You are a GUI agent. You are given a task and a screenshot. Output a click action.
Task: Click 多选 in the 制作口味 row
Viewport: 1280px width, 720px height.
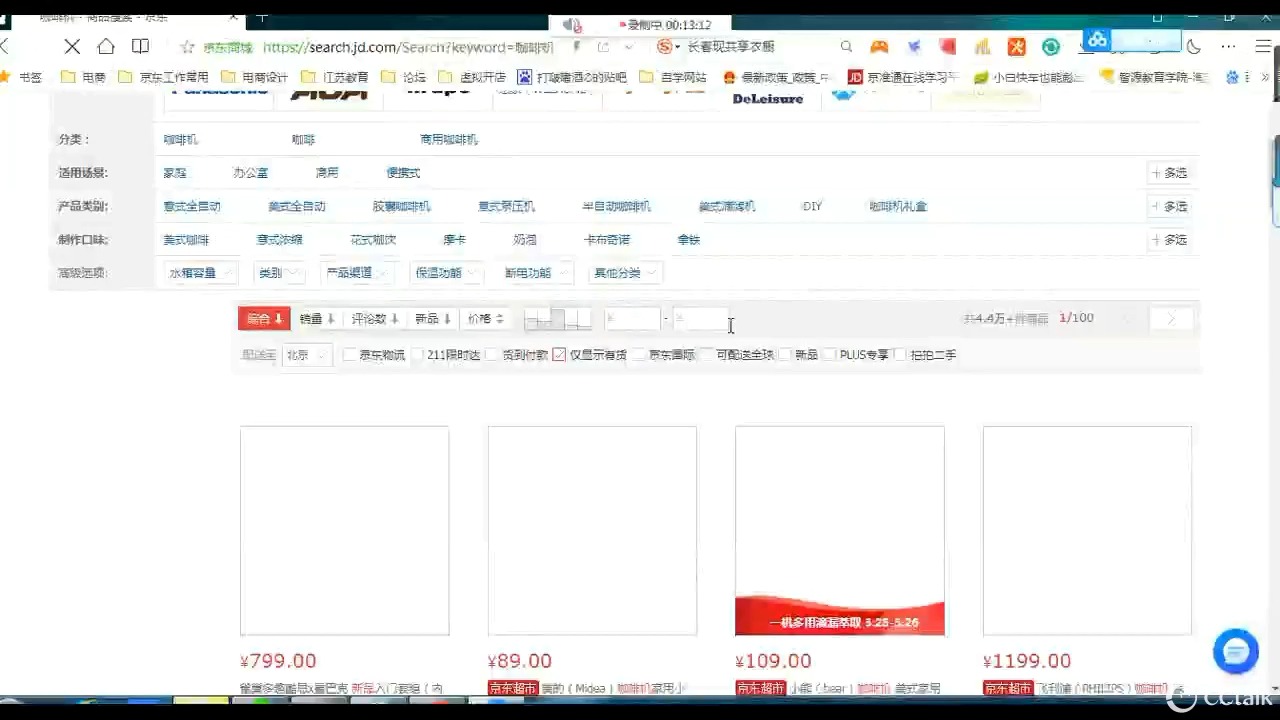(1169, 240)
